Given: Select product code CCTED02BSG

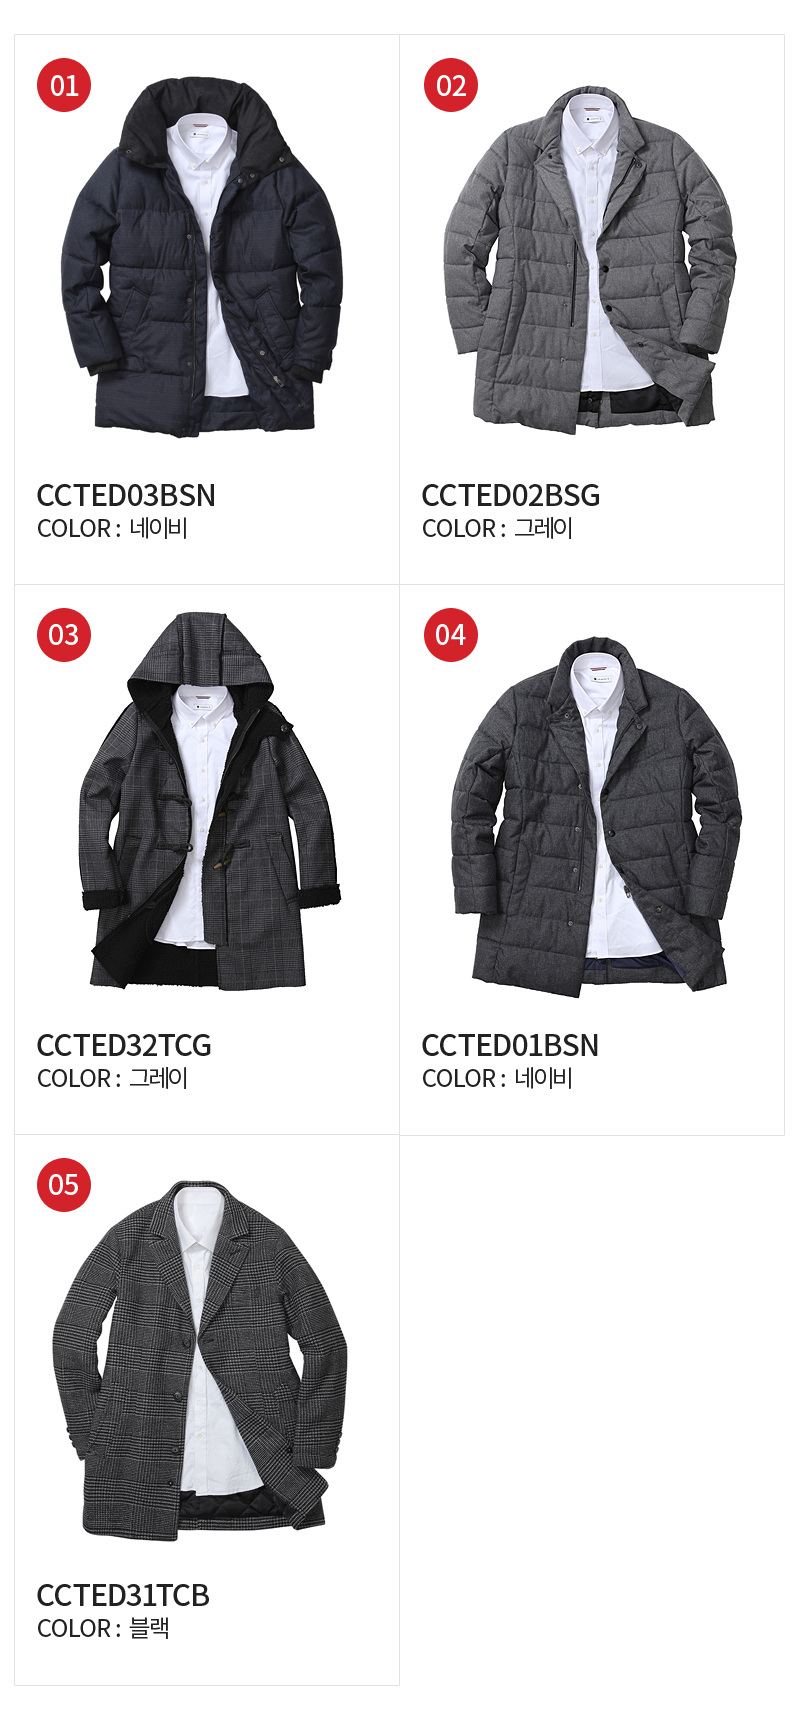Looking at the screenshot, I should click(511, 495).
